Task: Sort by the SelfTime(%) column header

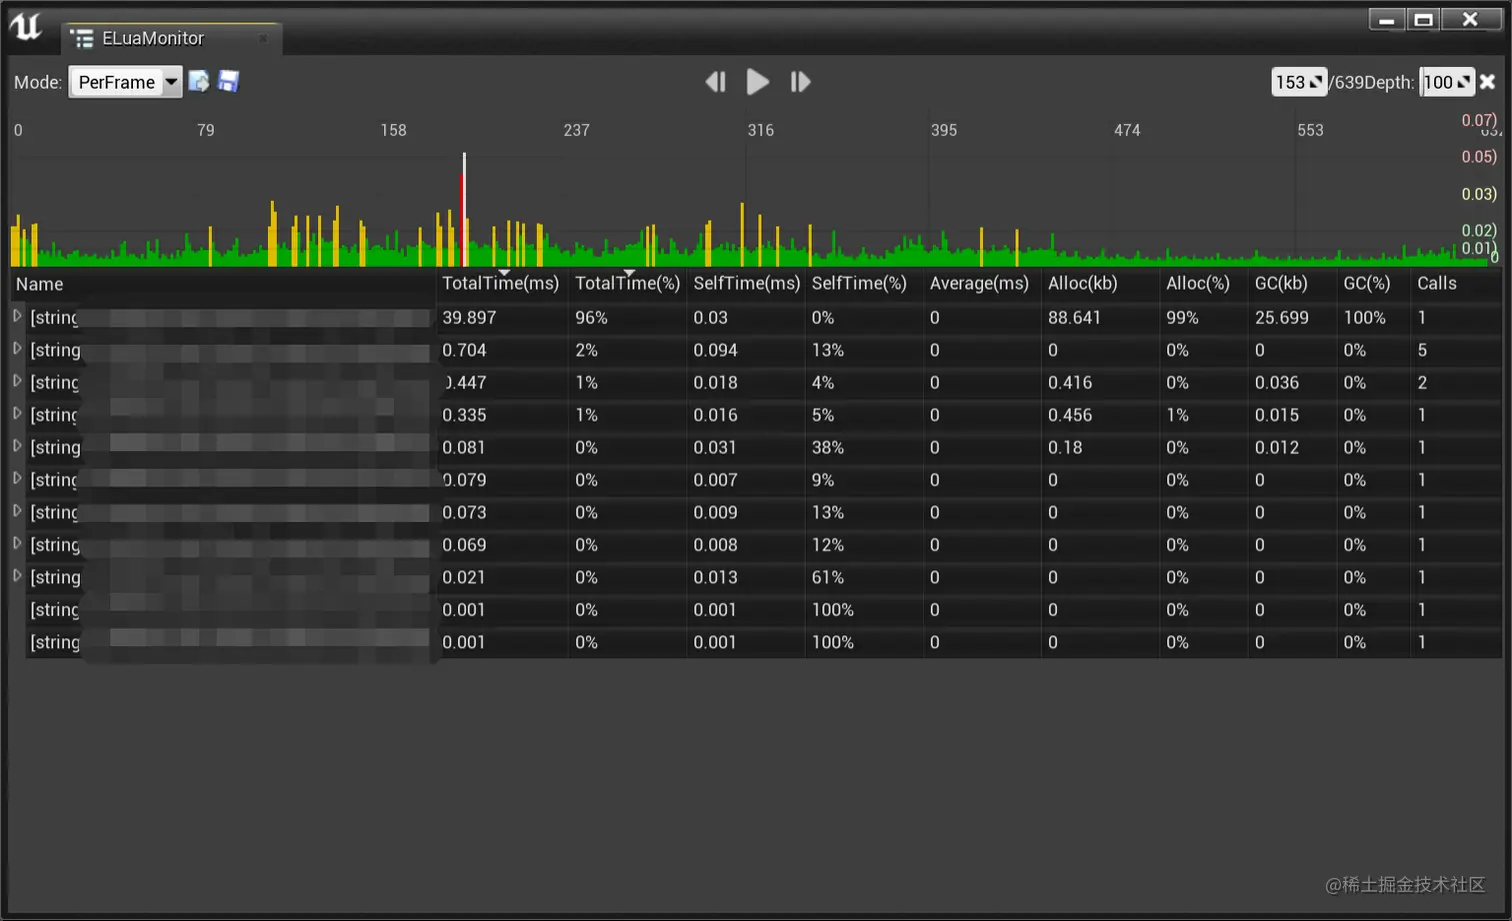Action: click(863, 284)
